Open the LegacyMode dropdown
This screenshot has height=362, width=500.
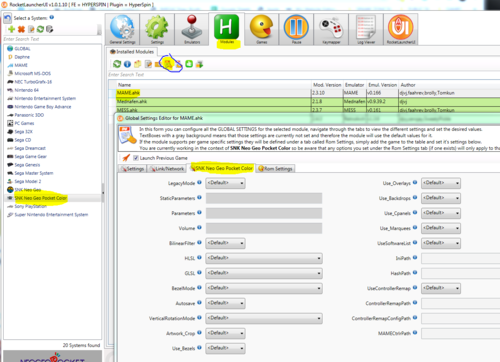coord(225,183)
